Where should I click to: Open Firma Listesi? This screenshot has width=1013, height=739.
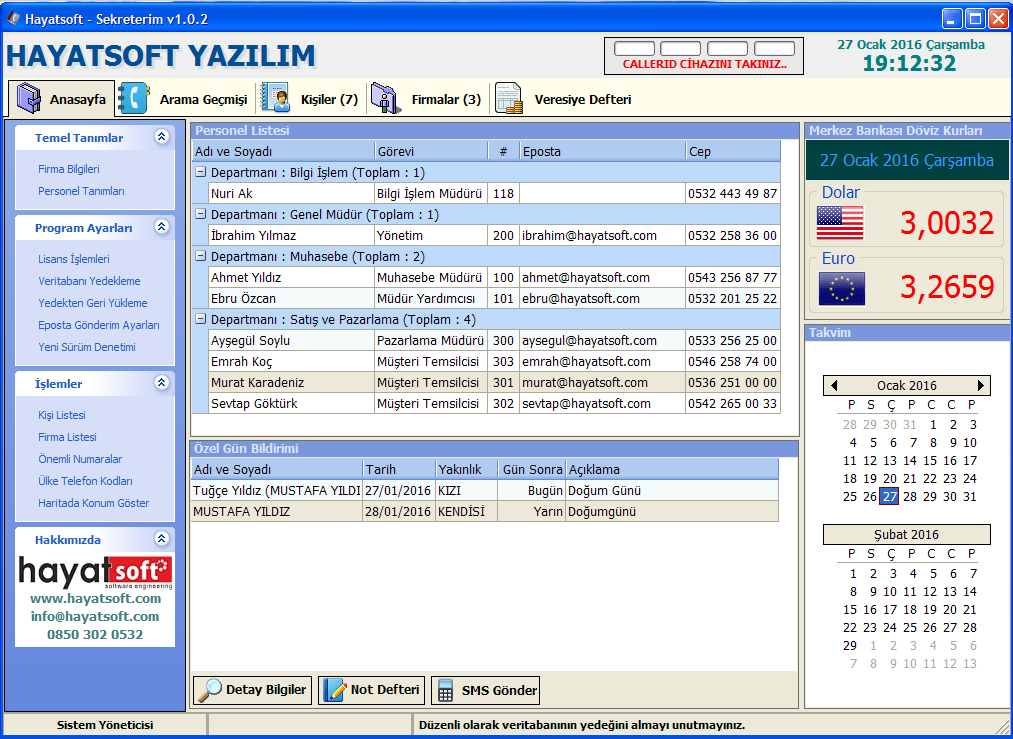[x=67, y=437]
